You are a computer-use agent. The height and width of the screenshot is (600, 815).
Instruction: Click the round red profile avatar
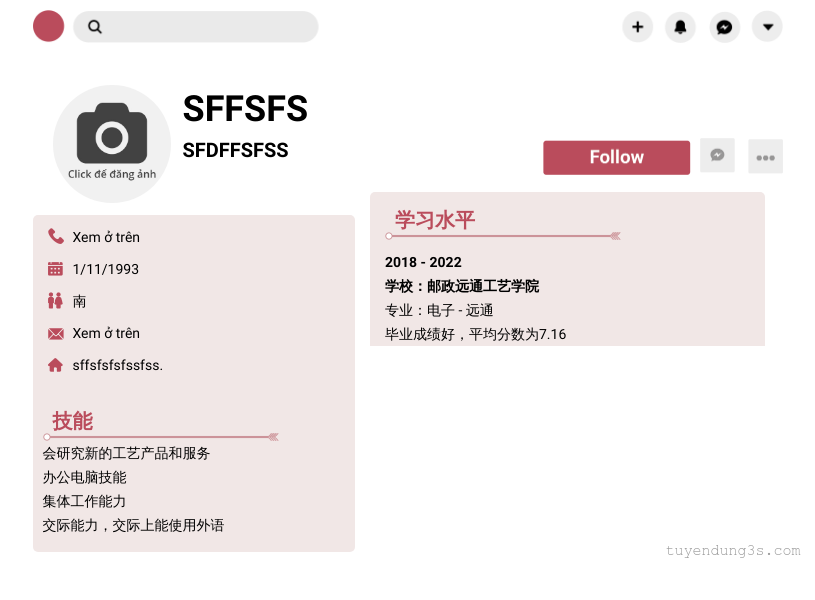(48, 27)
